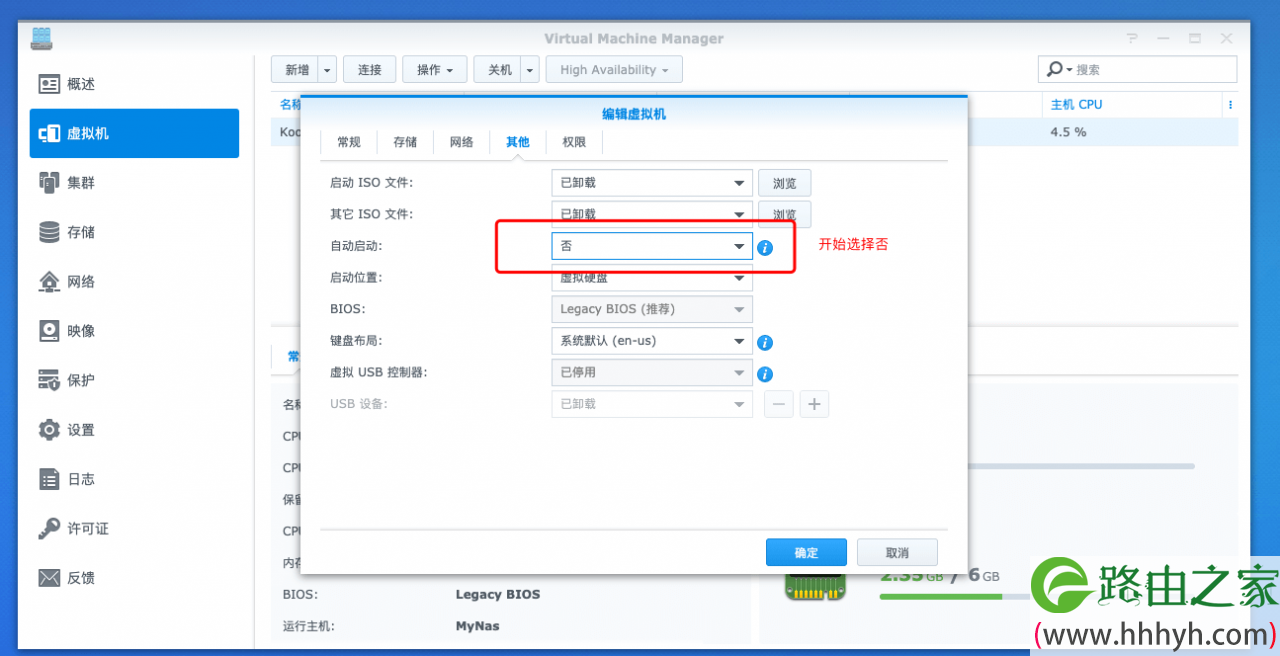Open 启动 ISO 文件 dropdown
1280x656 pixels.
pos(652,183)
